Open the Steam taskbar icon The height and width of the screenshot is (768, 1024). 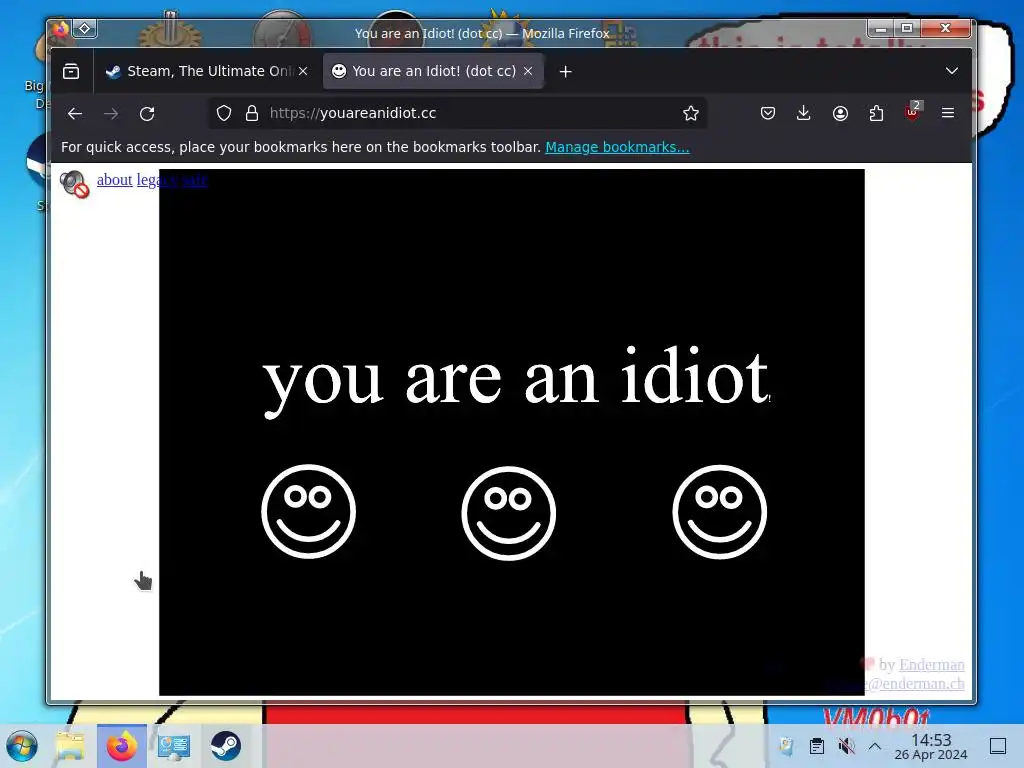tap(225, 746)
